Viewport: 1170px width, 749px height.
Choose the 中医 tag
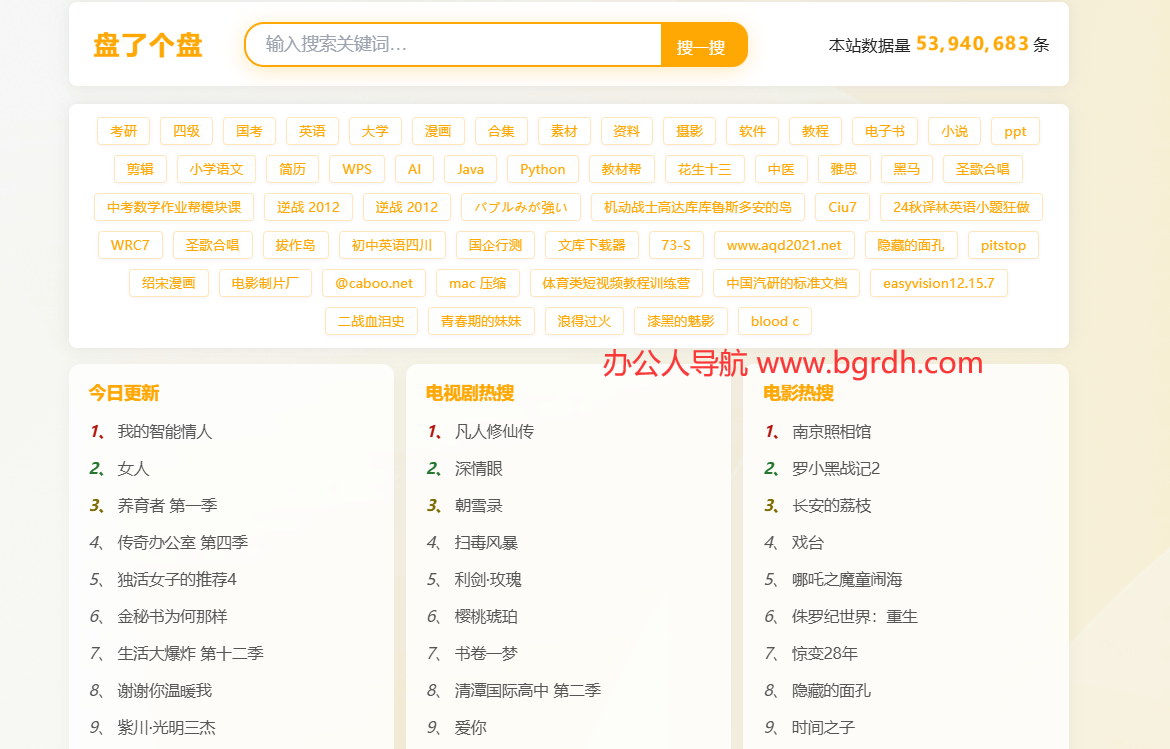click(781, 169)
